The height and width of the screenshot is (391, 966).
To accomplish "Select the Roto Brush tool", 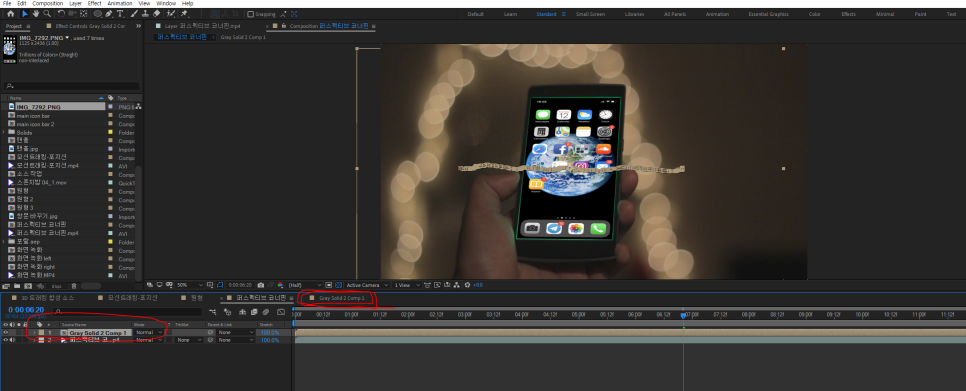I will coord(171,14).
